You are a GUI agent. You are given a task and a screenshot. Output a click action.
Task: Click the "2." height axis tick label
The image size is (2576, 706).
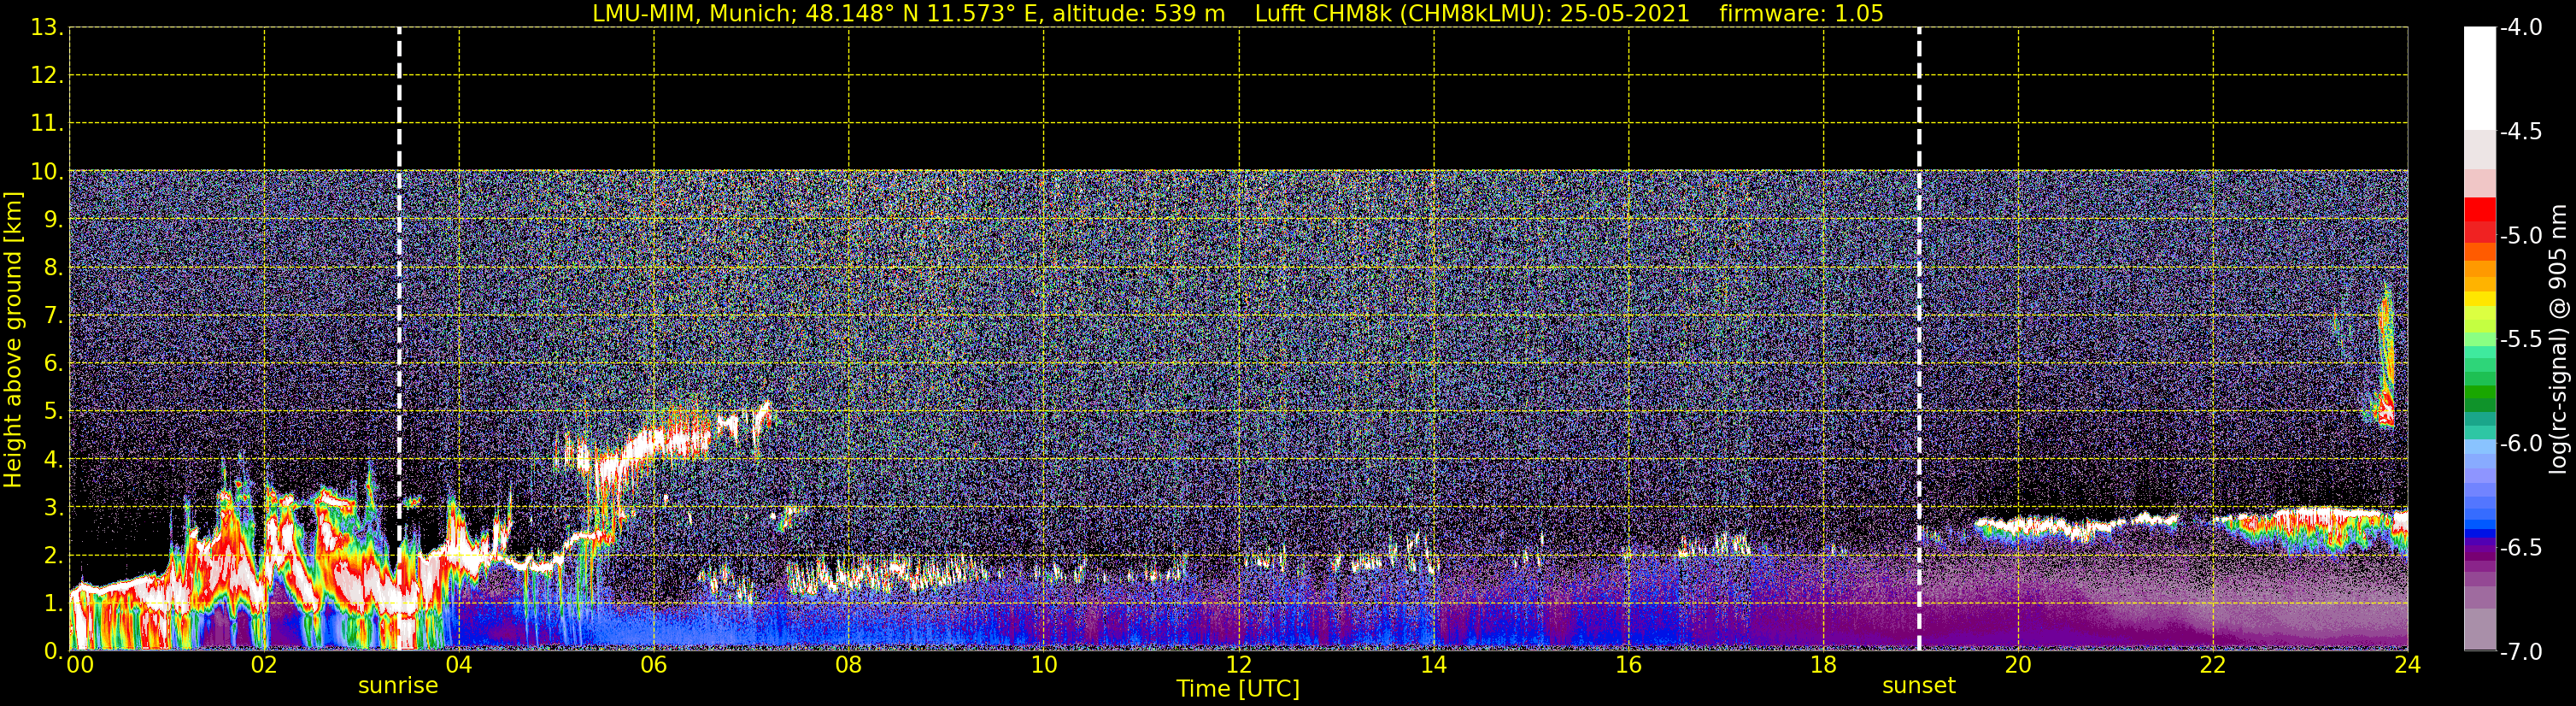53,556
